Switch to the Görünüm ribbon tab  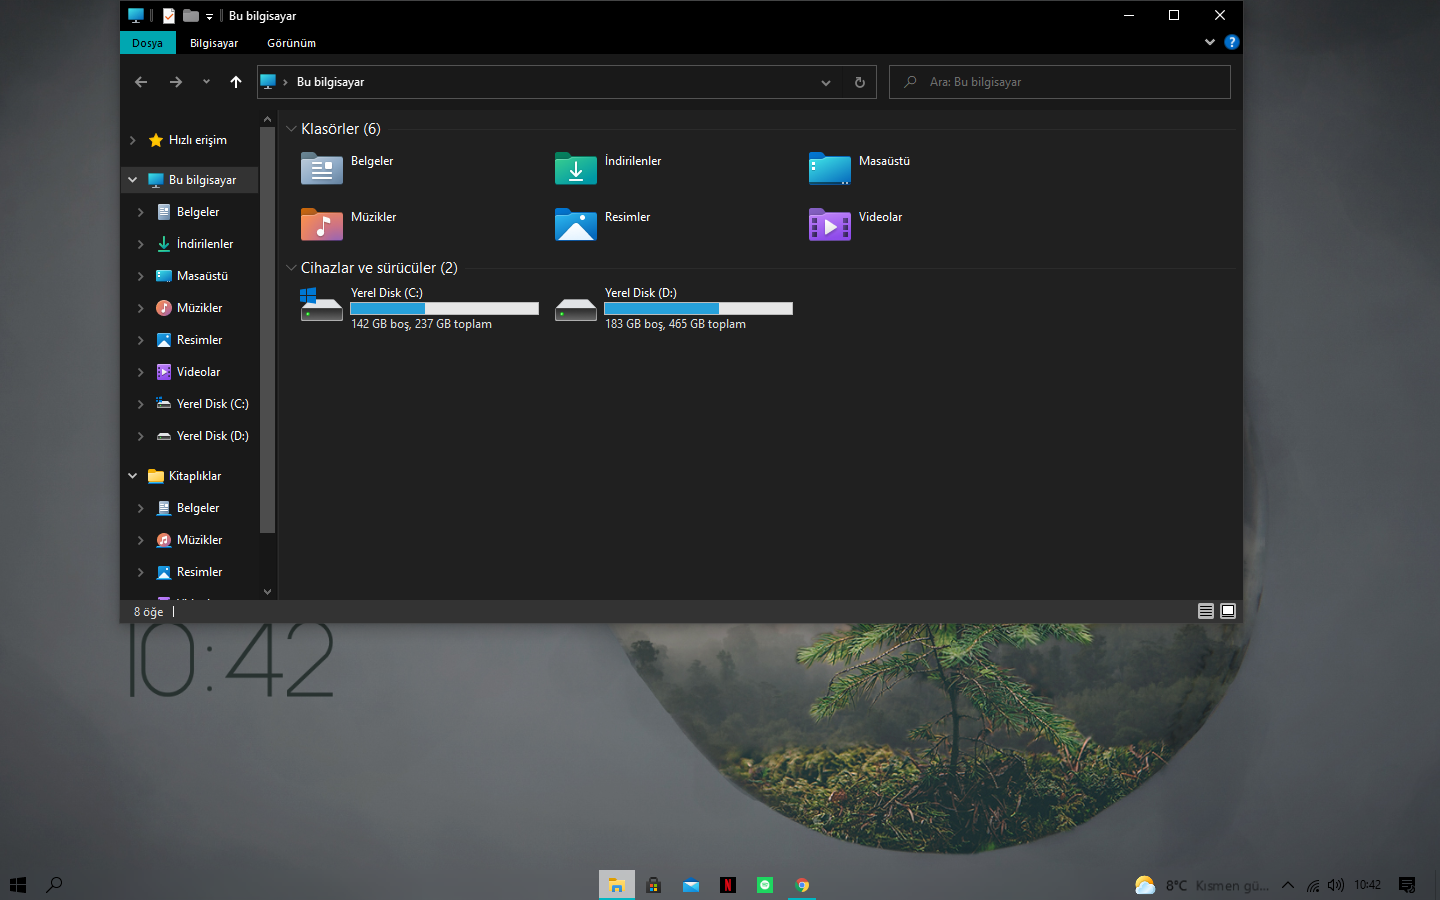(291, 43)
